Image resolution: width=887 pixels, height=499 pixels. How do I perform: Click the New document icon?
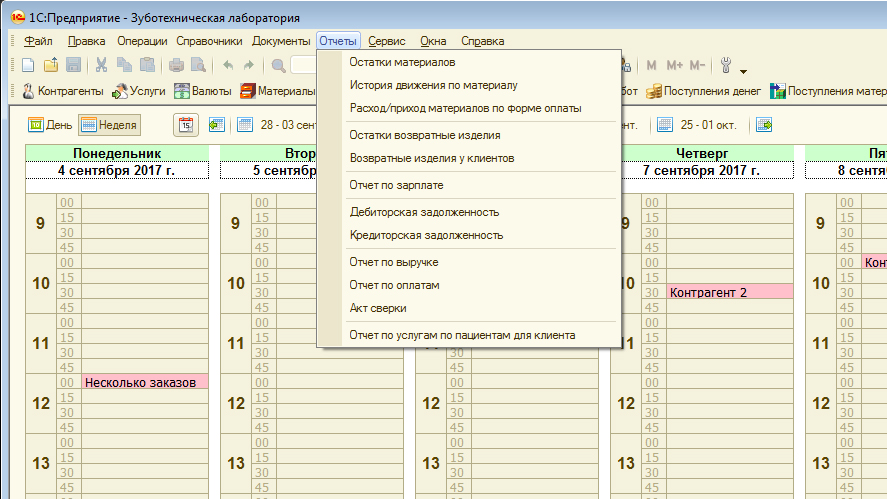point(28,66)
